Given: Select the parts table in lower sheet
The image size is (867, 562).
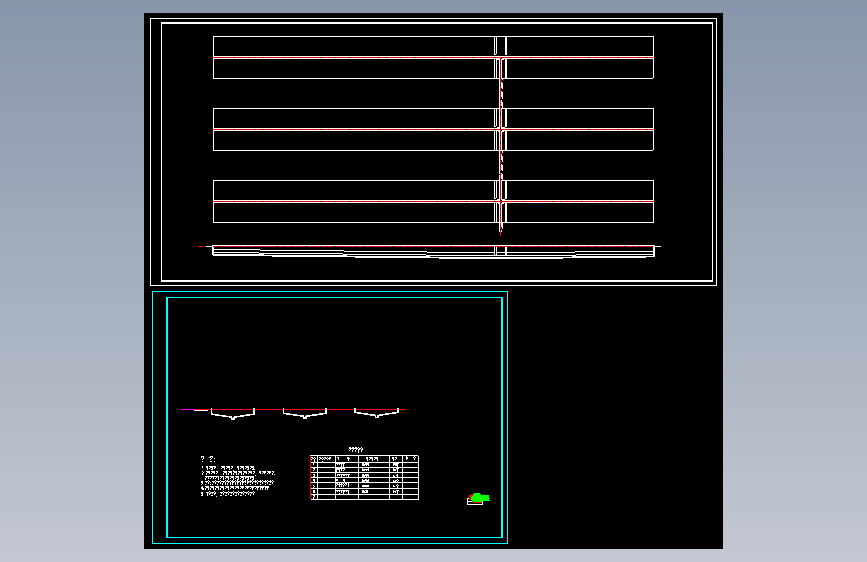Looking at the screenshot, I should click(364, 477).
